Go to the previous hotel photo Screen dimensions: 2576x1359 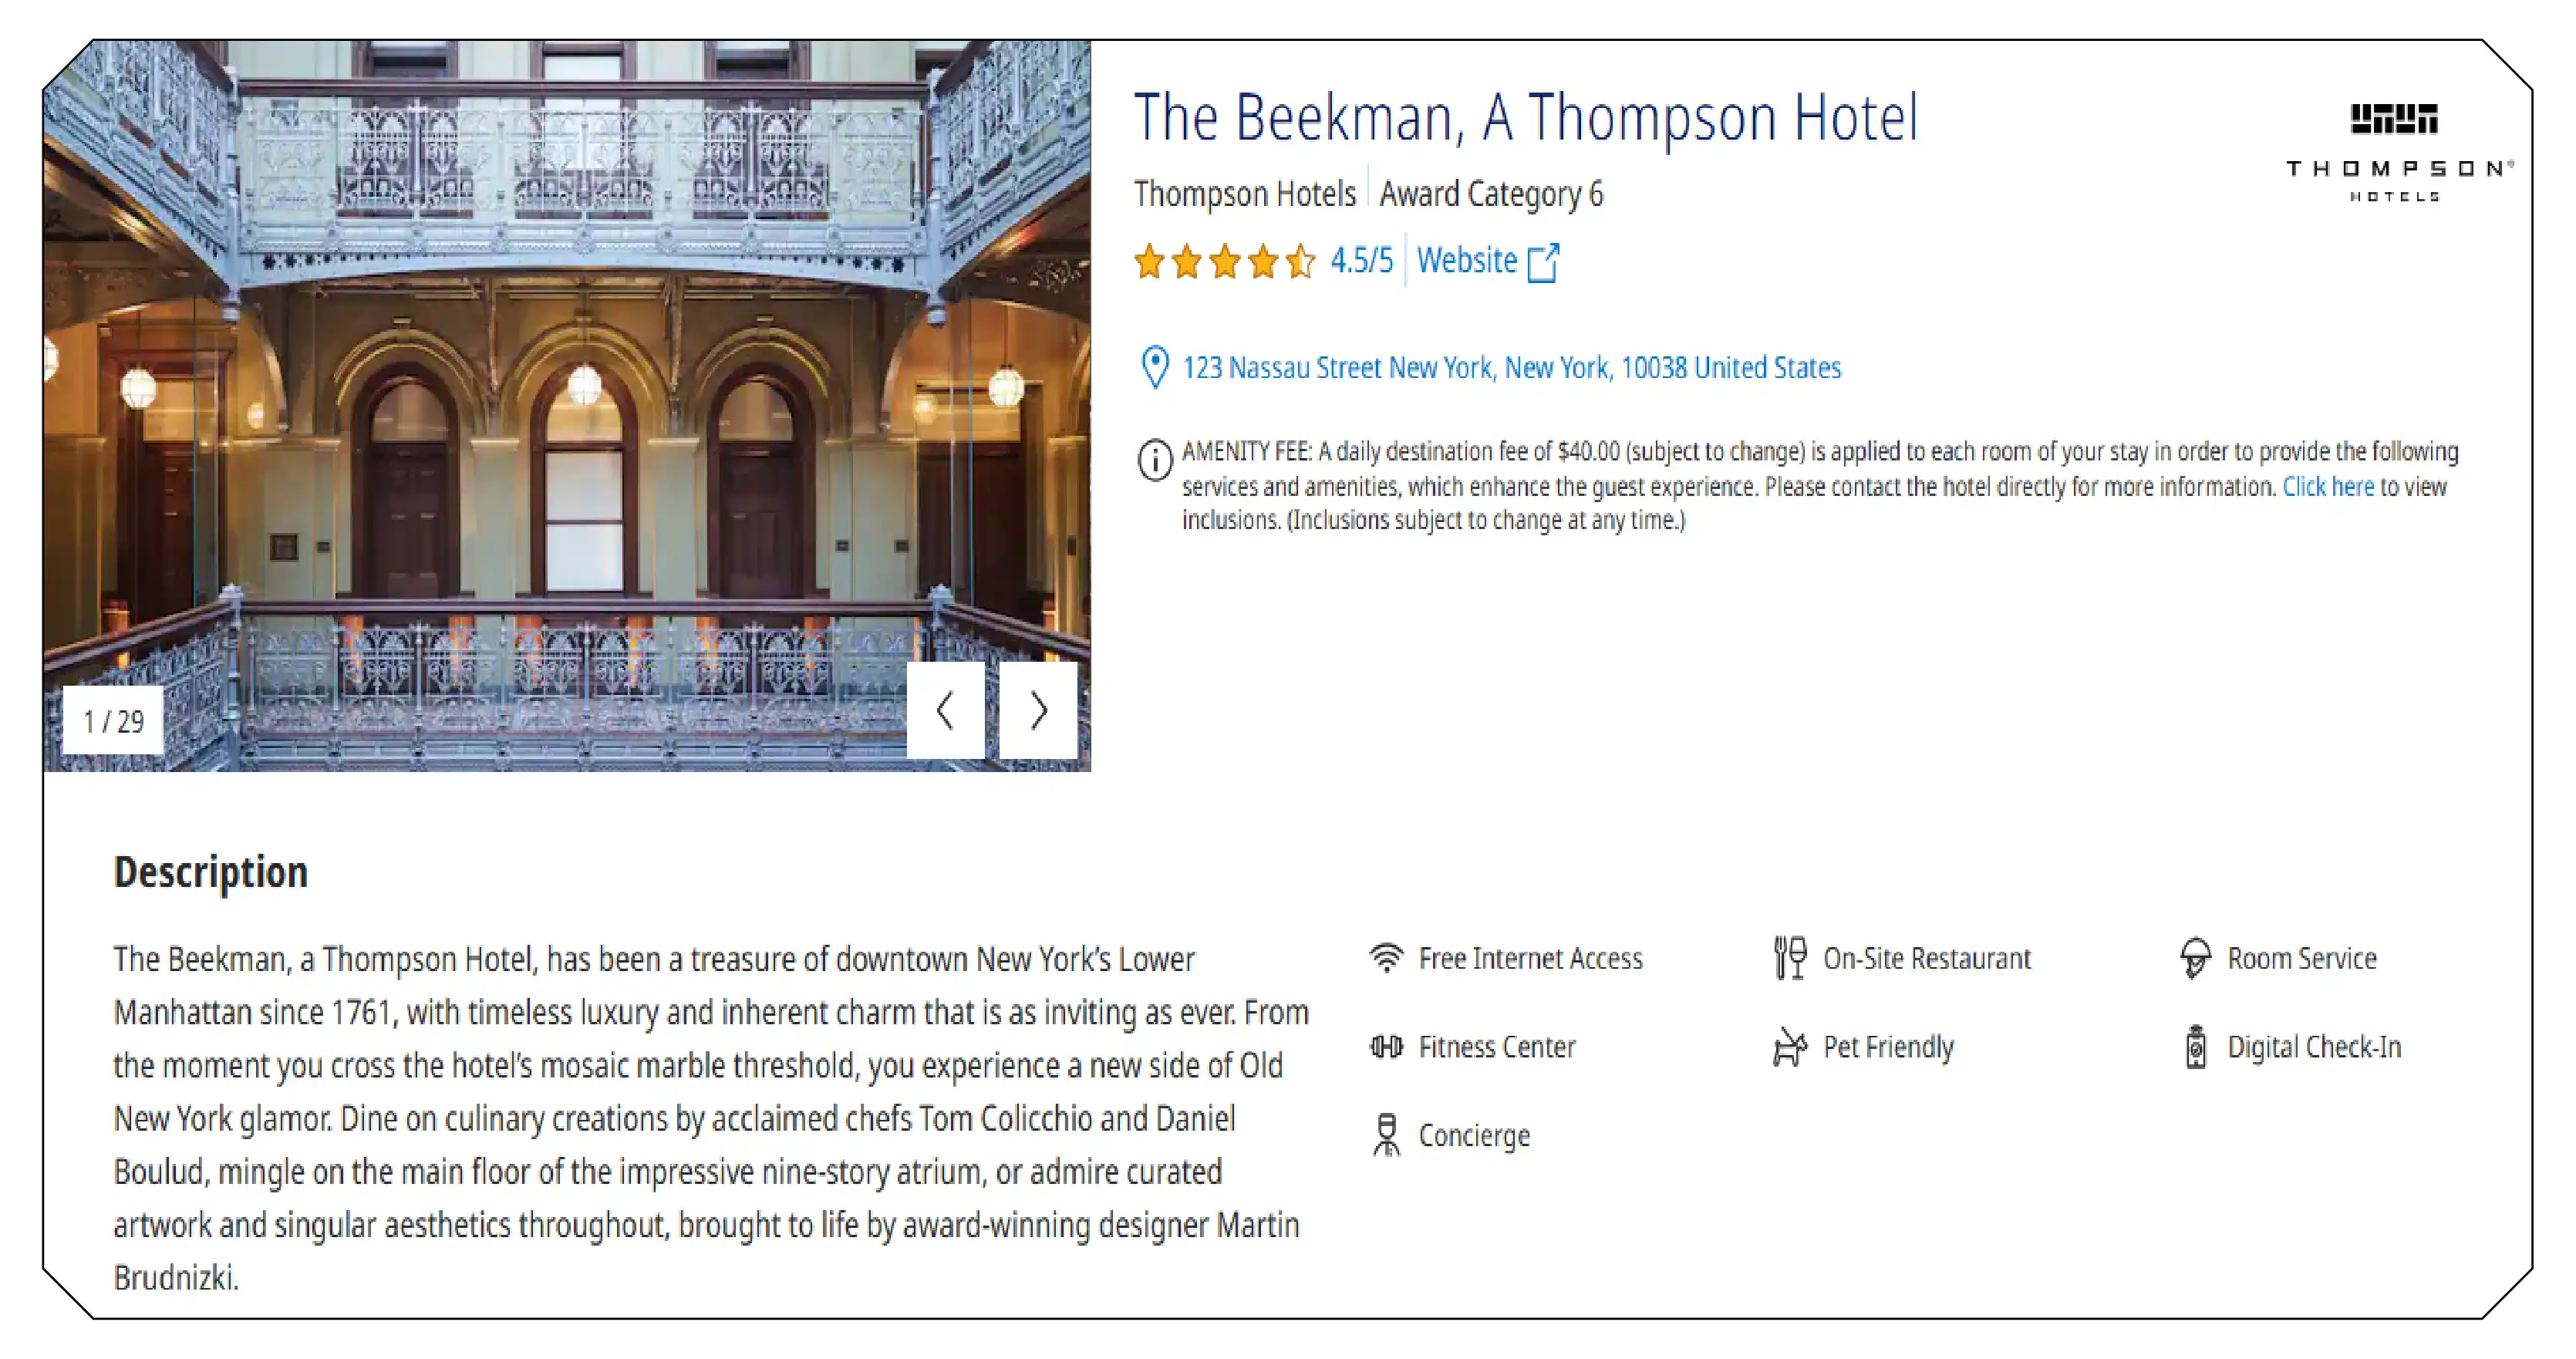click(945, 711)
